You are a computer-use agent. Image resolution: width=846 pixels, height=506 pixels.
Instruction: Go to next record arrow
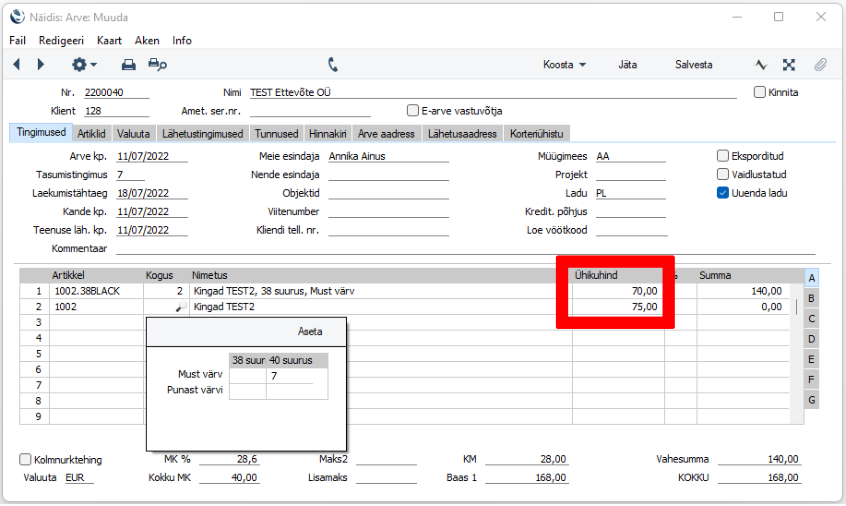coord(41,65)
